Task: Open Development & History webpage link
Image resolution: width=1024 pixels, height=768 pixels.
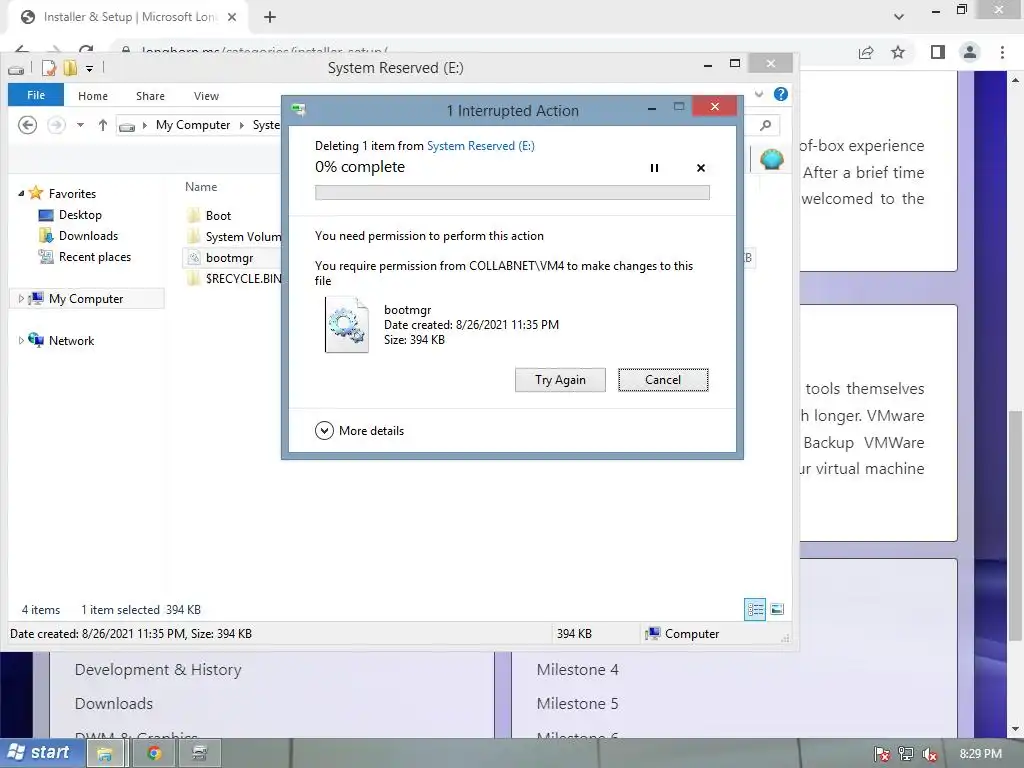Action: coord(158,669)
